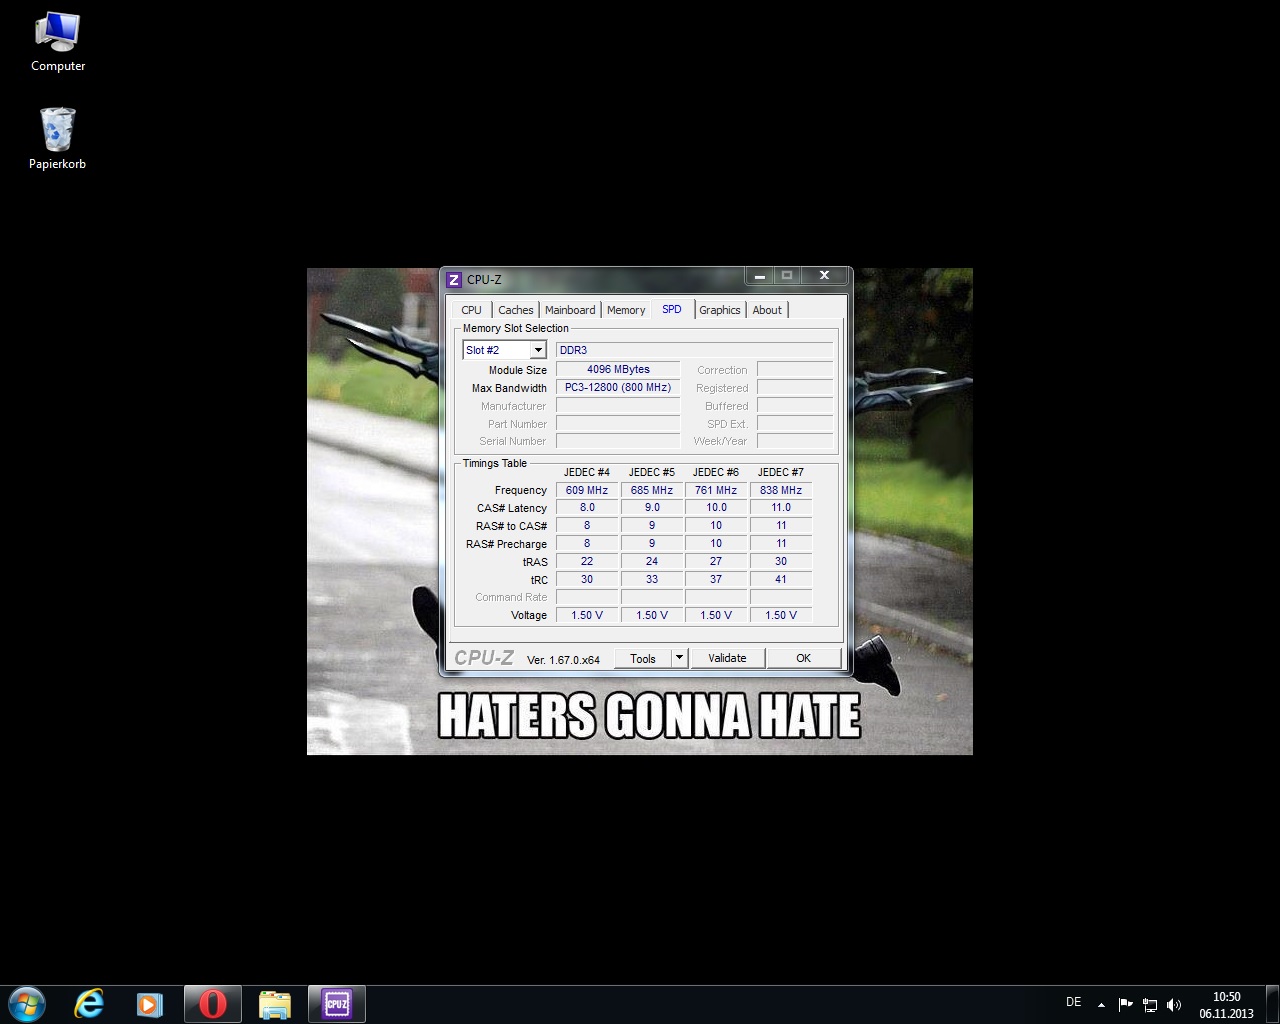Click the CAS# Latency 11.0 cell

pyautogui.click(x=781, y=508)
